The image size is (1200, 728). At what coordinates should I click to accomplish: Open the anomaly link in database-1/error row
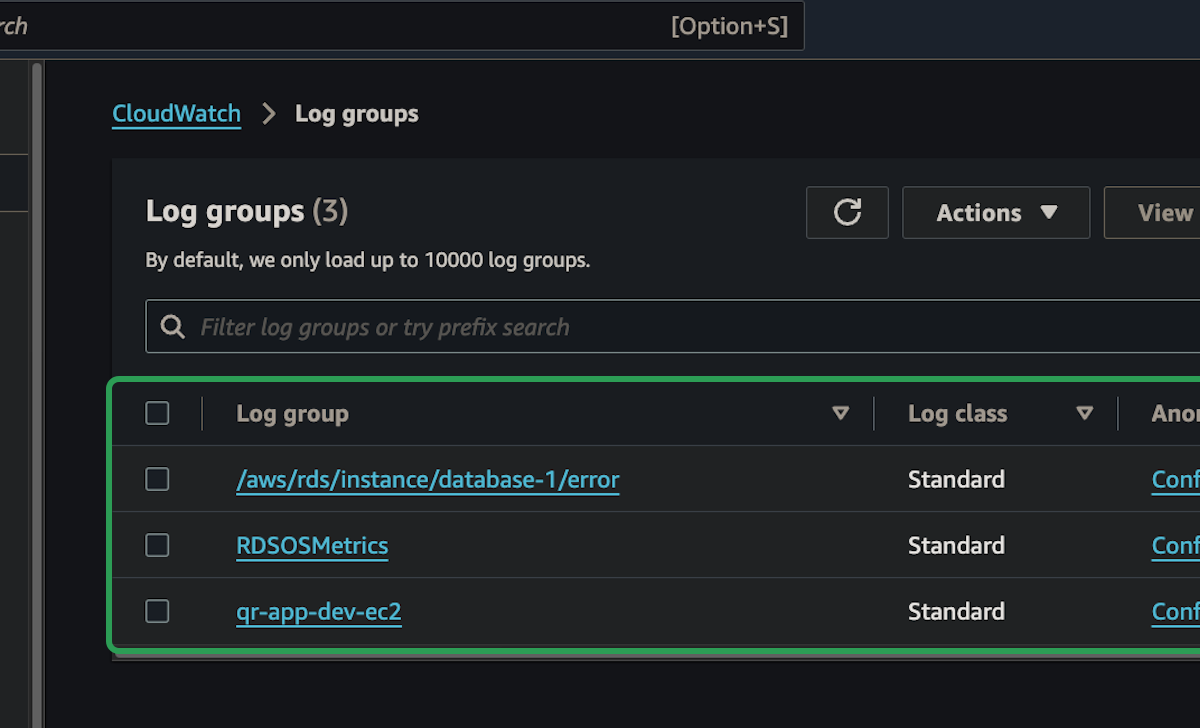1176,479
